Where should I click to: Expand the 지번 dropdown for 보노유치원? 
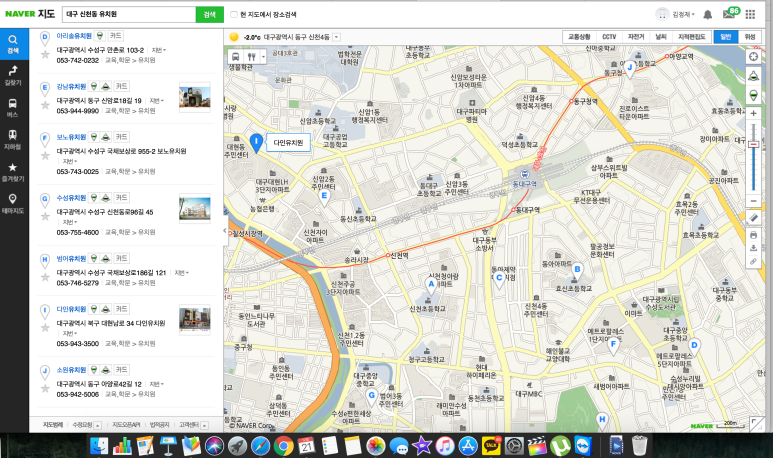[70, 161]
